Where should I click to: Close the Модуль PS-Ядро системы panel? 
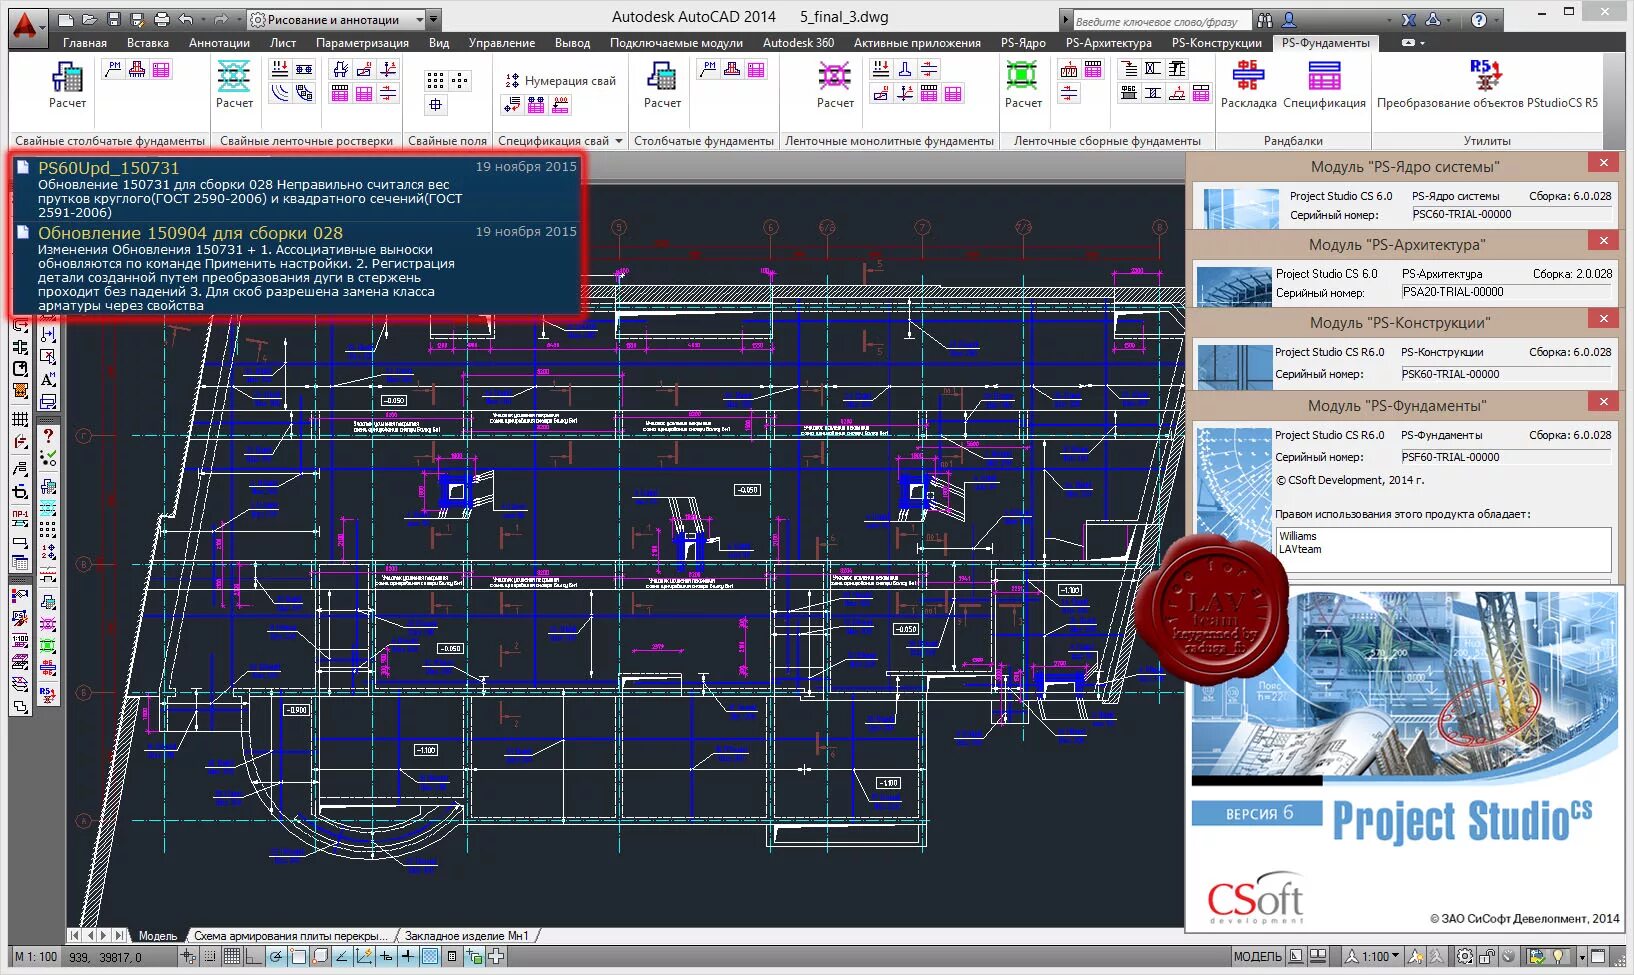click(1603, 163)
